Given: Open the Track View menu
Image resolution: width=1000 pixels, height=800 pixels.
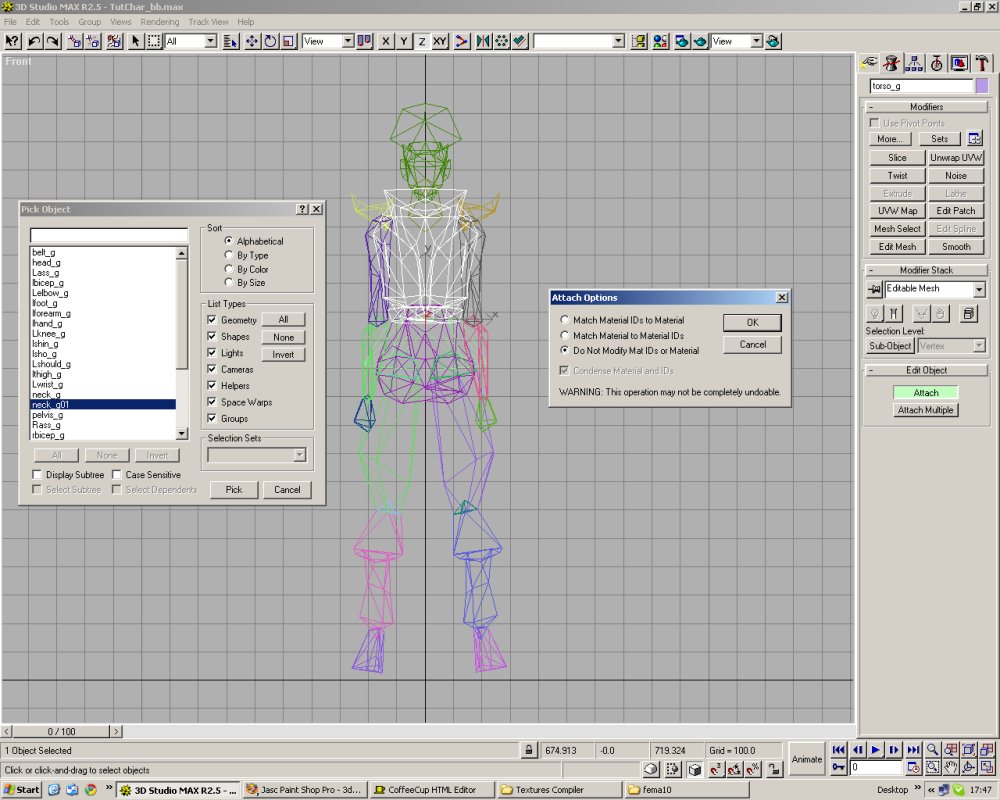Looking at the screenshot, I should point(209,22).
